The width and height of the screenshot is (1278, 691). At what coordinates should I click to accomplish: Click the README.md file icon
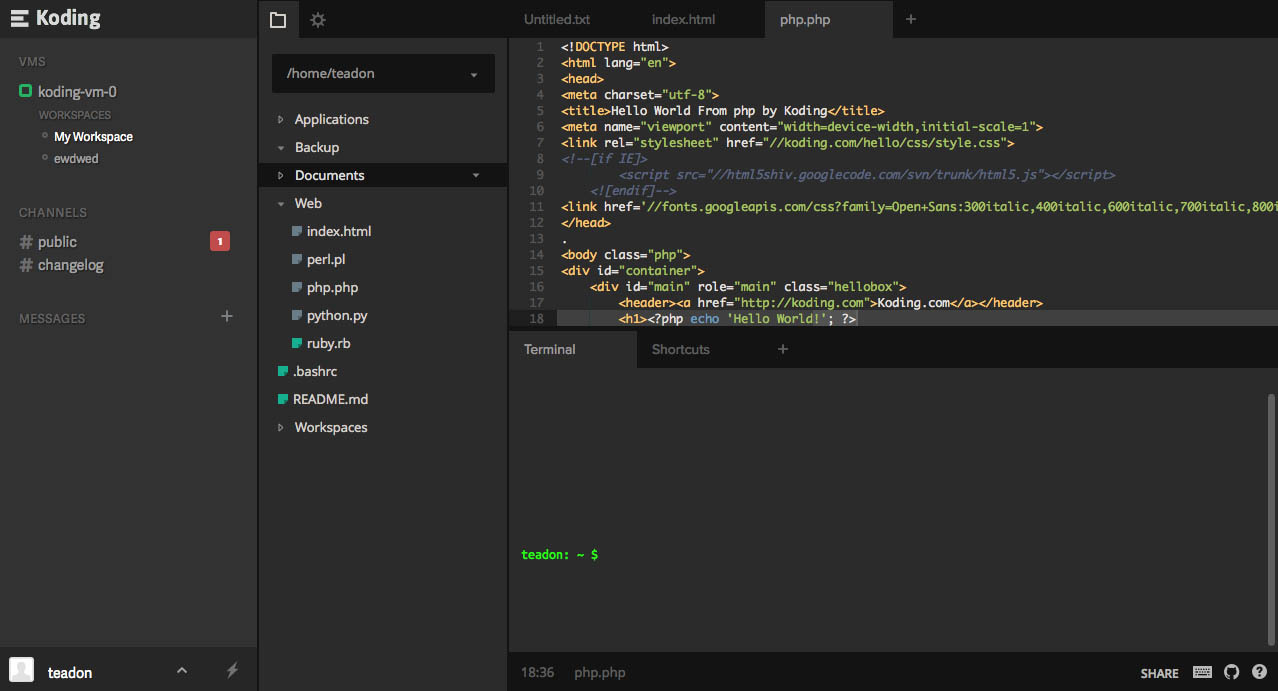point(282,399)
